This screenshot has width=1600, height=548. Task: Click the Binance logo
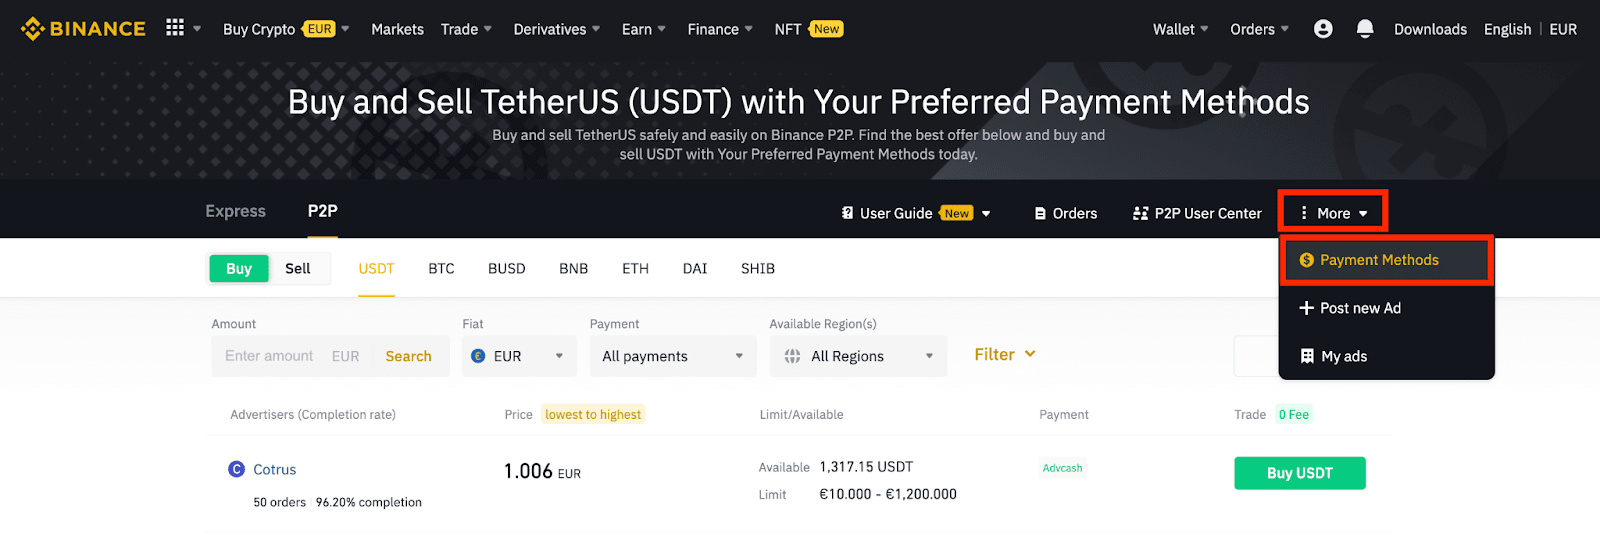coord(83,29)
